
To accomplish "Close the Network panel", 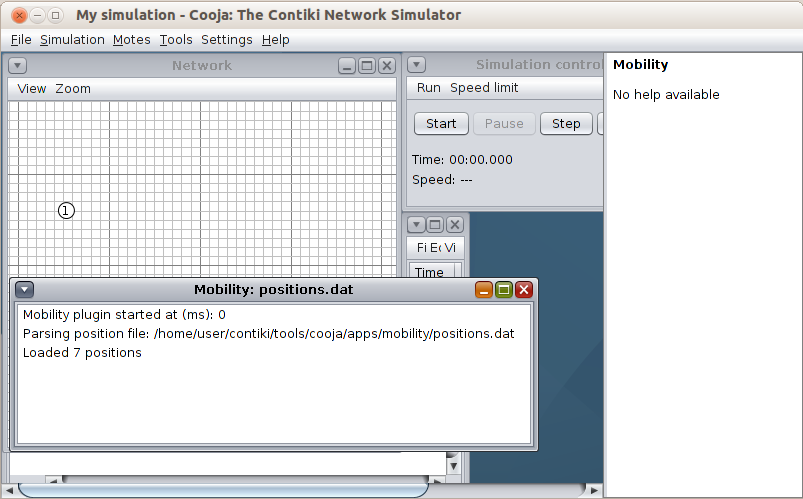I will coord(386,66).
